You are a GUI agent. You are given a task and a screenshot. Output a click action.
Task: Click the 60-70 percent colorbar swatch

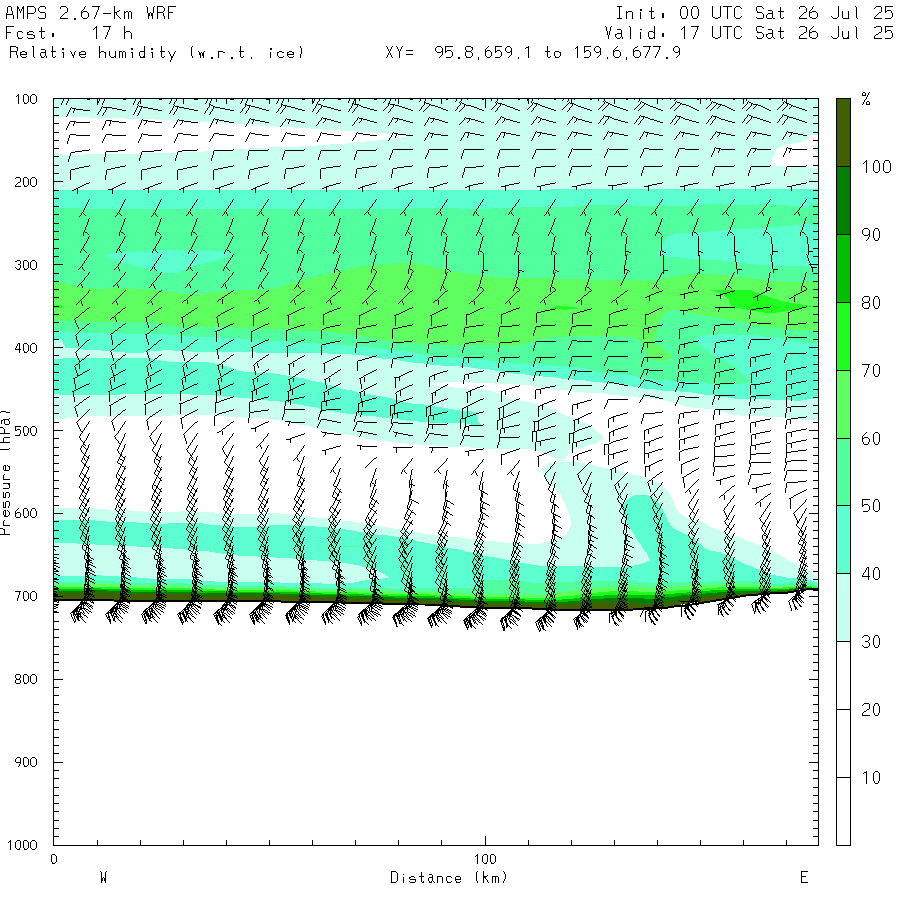843,404
